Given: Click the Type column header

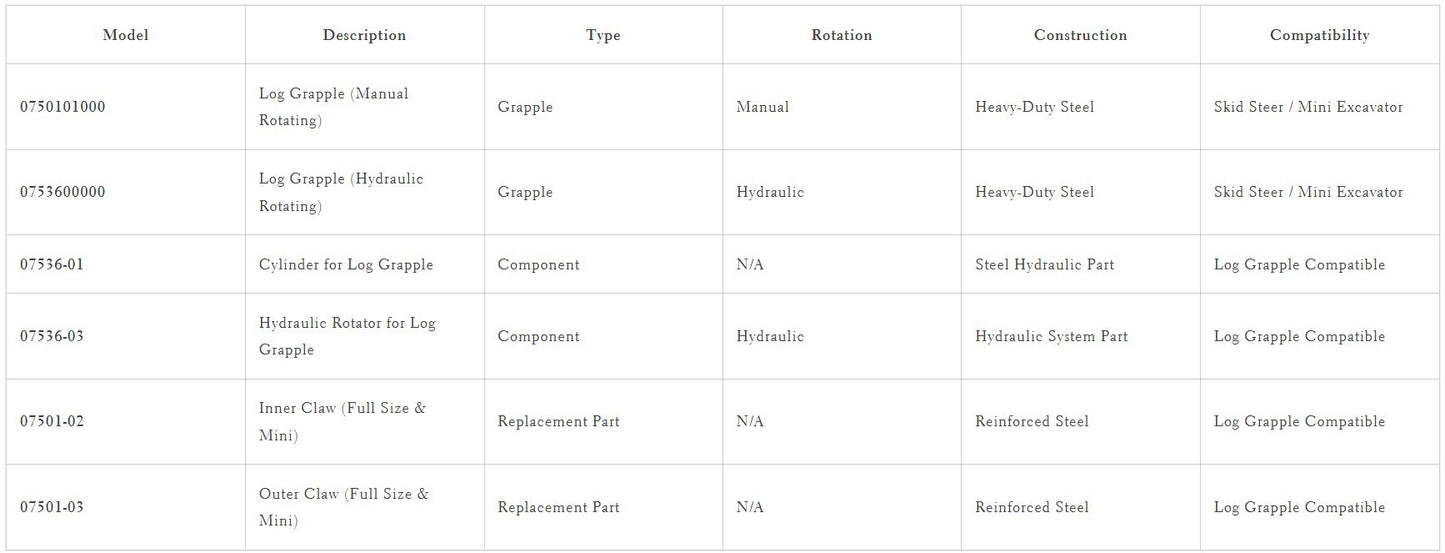Looking at the screenshot, I should click(603, 35).
